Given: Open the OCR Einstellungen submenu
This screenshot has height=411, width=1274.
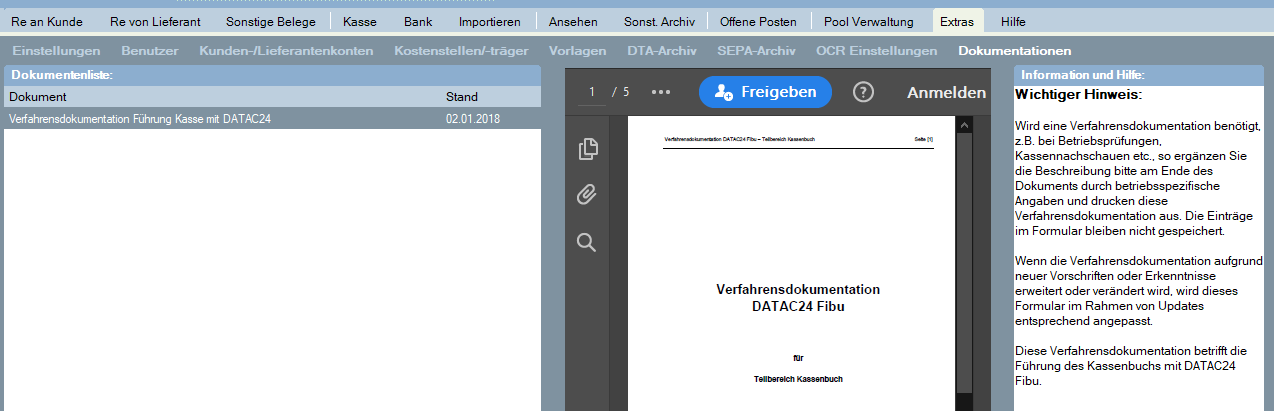Looking at the screenshot, I should (876, 50).
